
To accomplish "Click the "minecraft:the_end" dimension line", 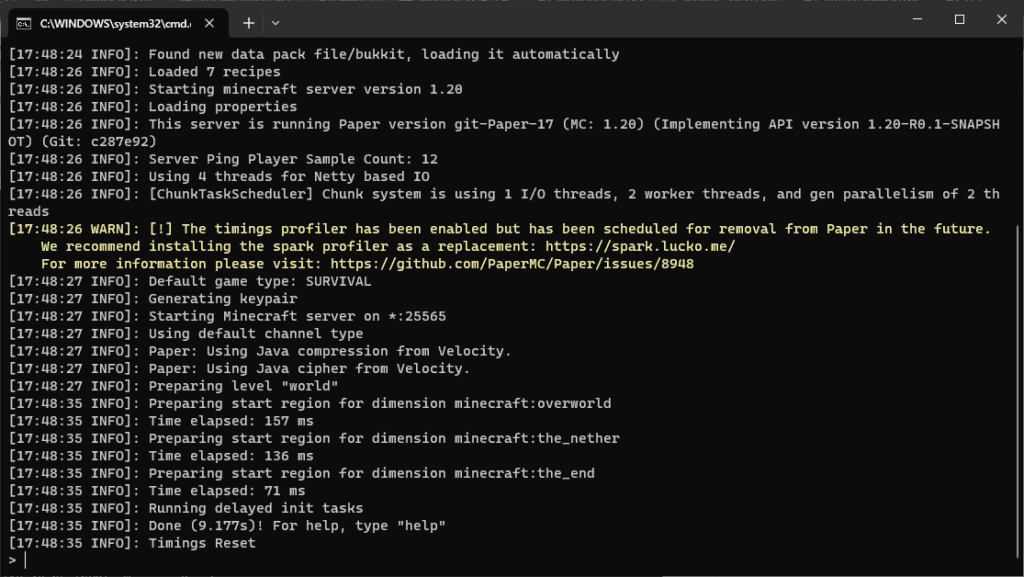I will 301,473.
